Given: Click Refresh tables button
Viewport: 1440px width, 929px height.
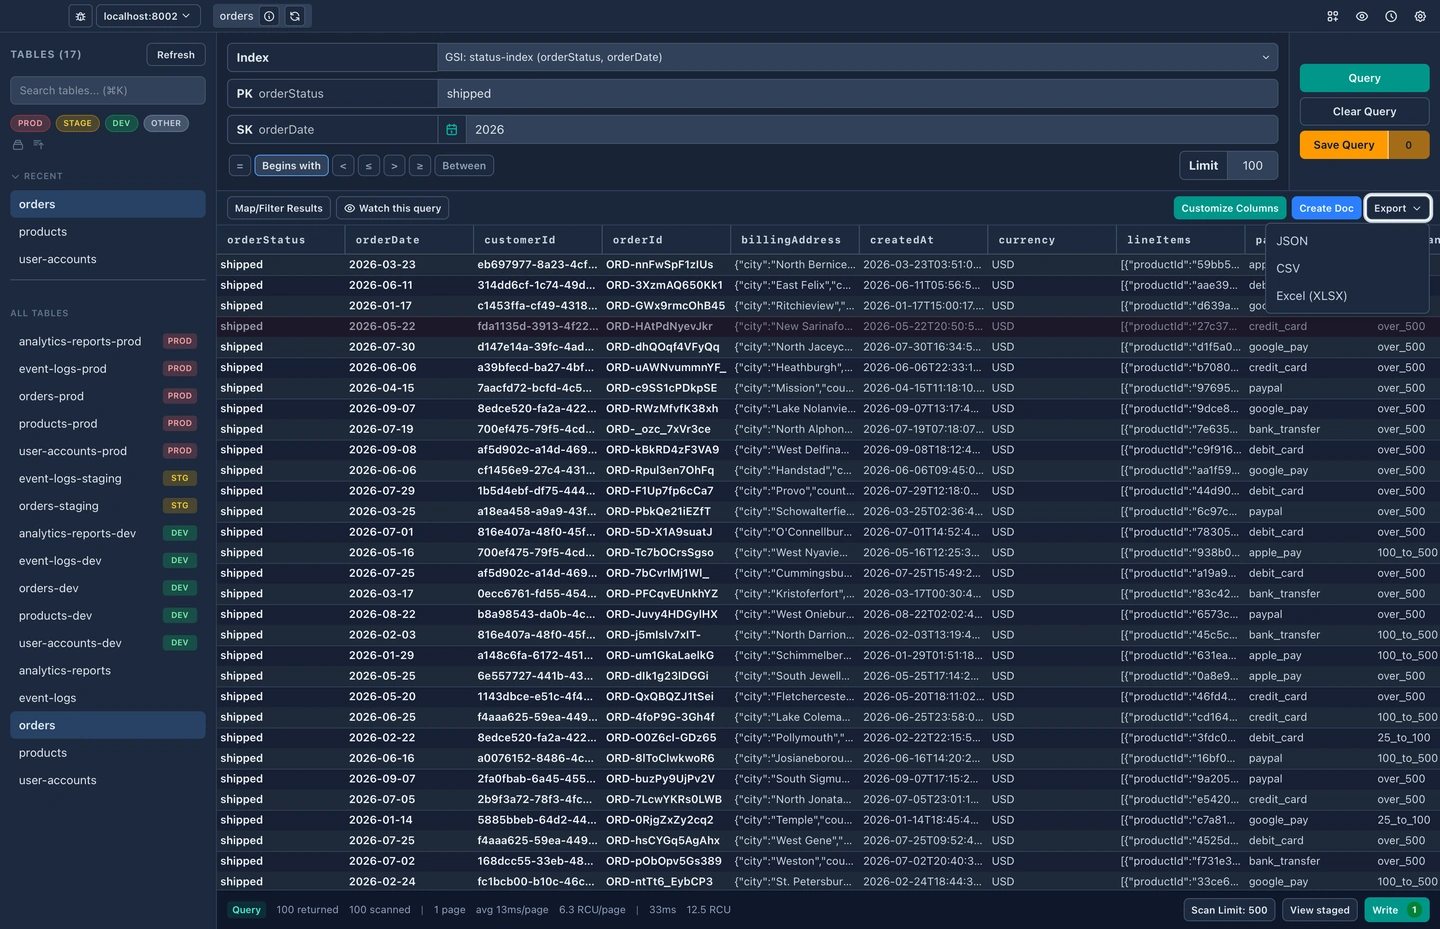Looking at the screenshot, I should tap(176, 55).
